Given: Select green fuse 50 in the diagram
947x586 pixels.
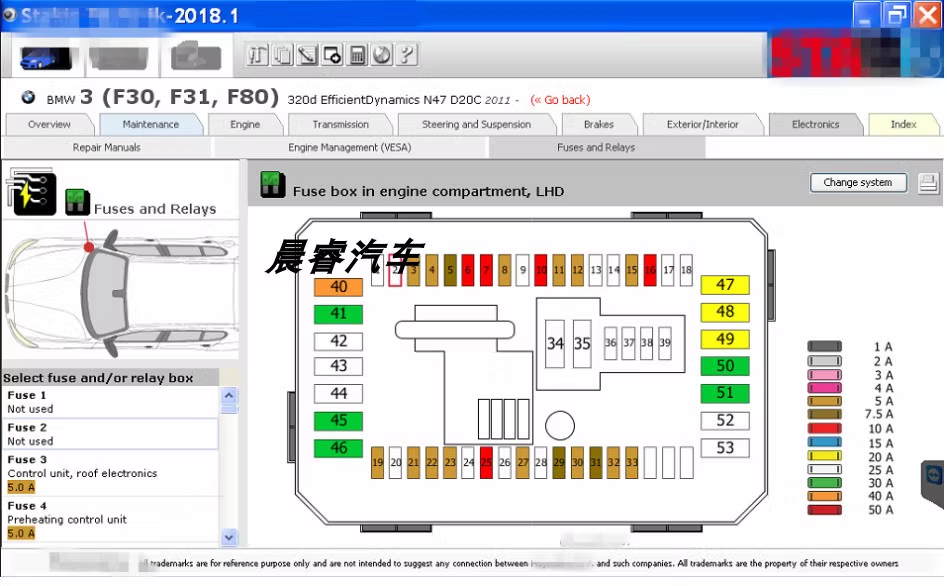Looking at the screenshot, I should tap(725, 366).
